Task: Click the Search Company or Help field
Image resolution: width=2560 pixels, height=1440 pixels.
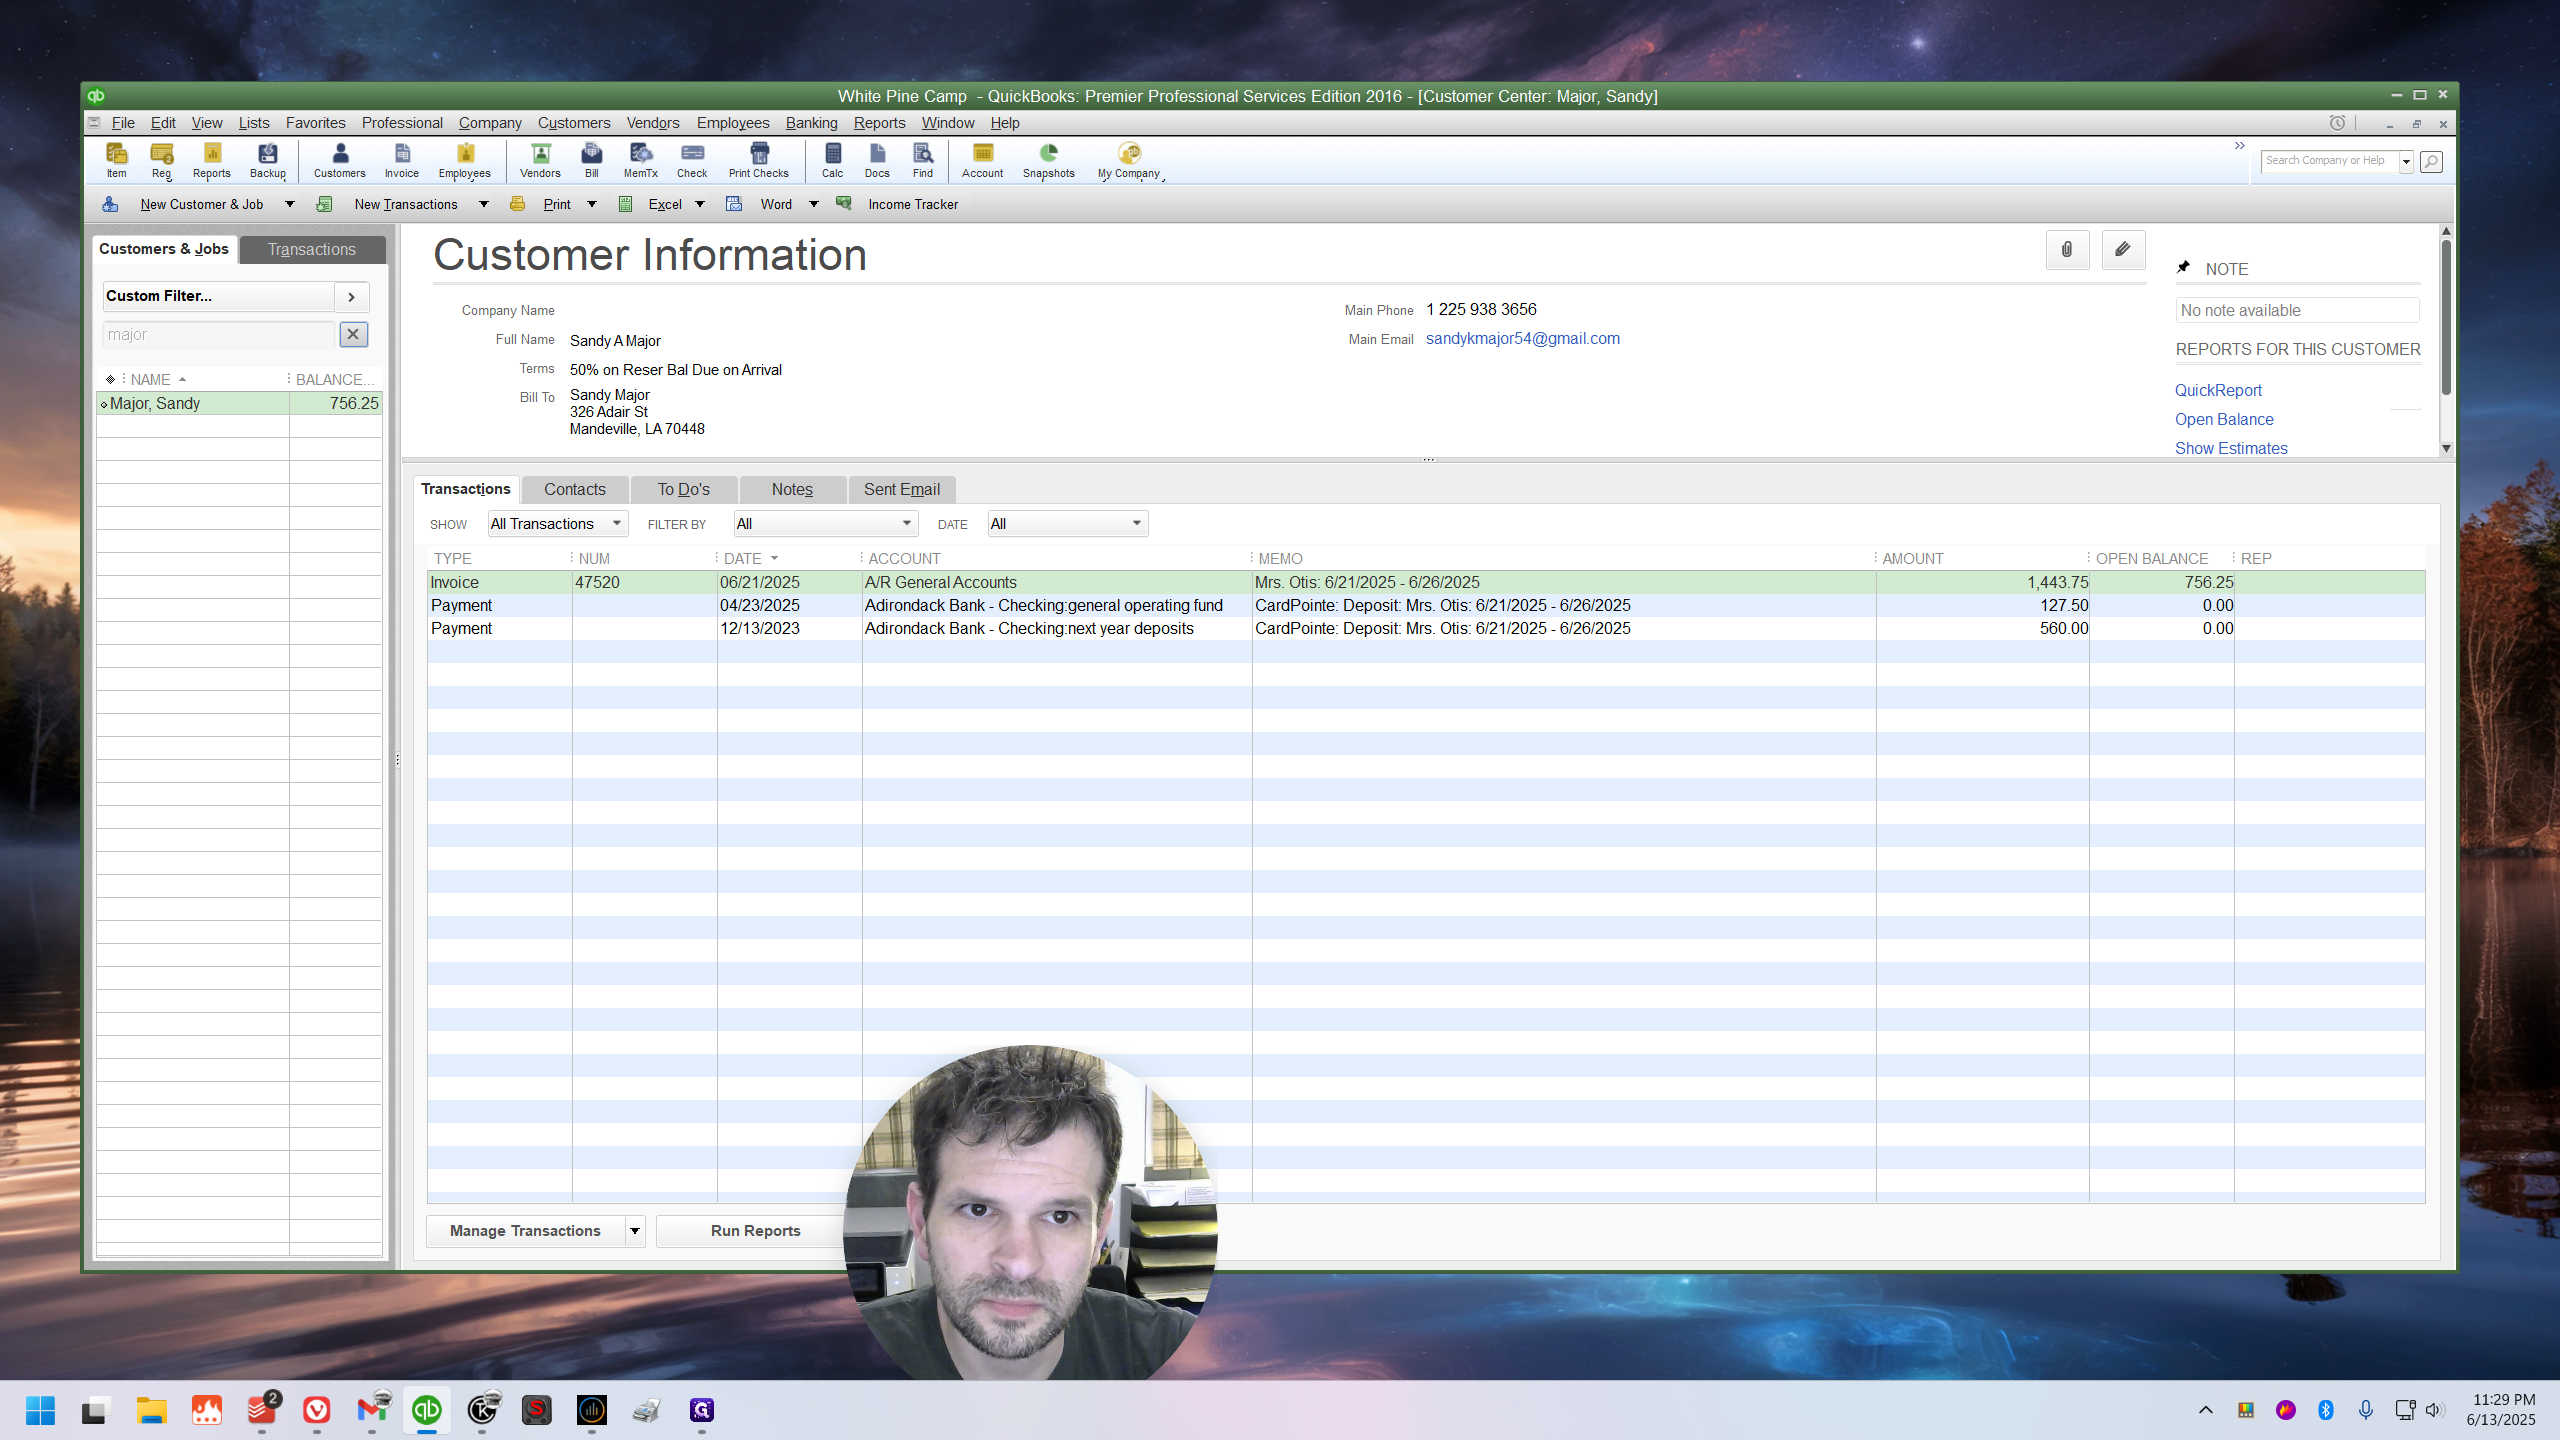Action: (x=2330, y=161)
